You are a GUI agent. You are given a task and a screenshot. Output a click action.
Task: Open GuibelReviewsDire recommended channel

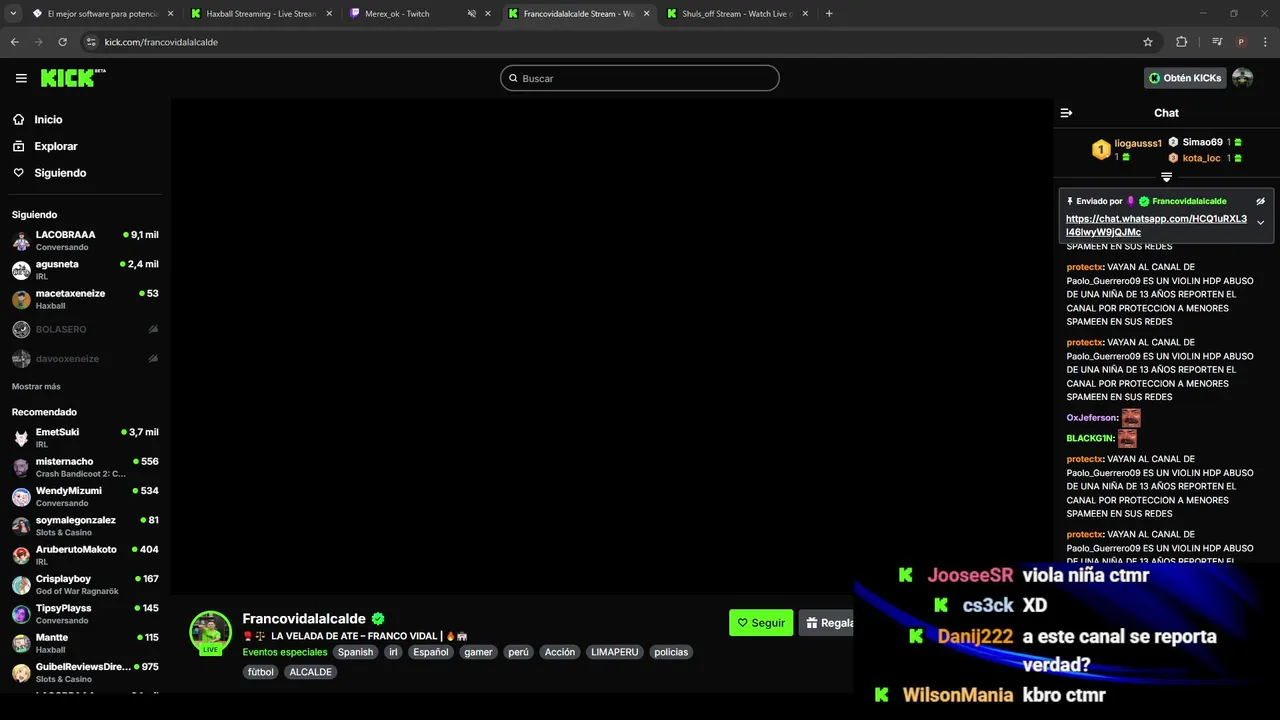[x=85, y=672]
